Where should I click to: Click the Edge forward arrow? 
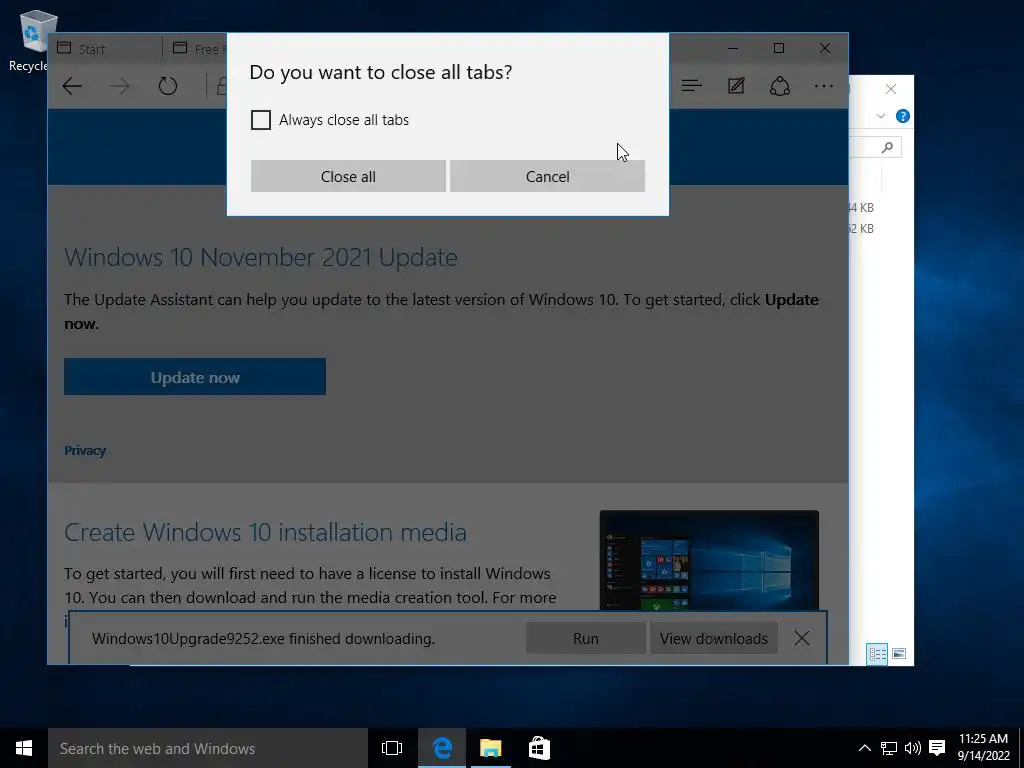(120, 86)
